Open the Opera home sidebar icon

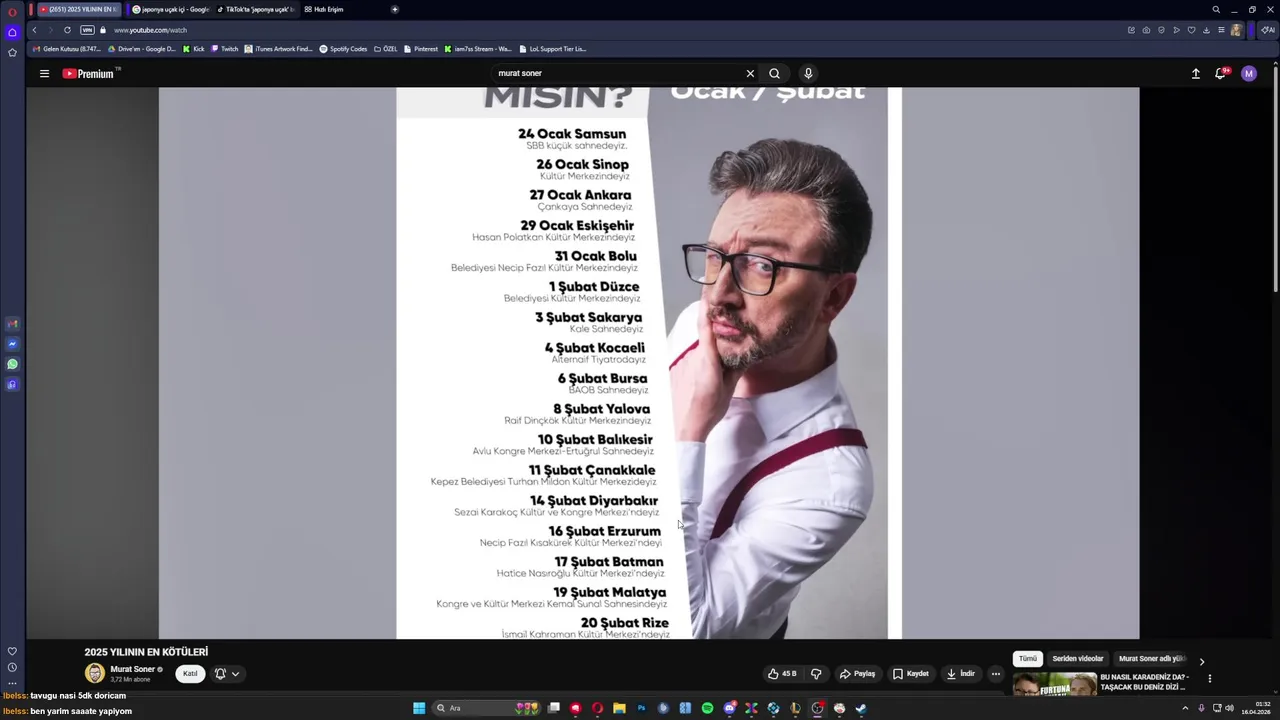tap(12, 32)
